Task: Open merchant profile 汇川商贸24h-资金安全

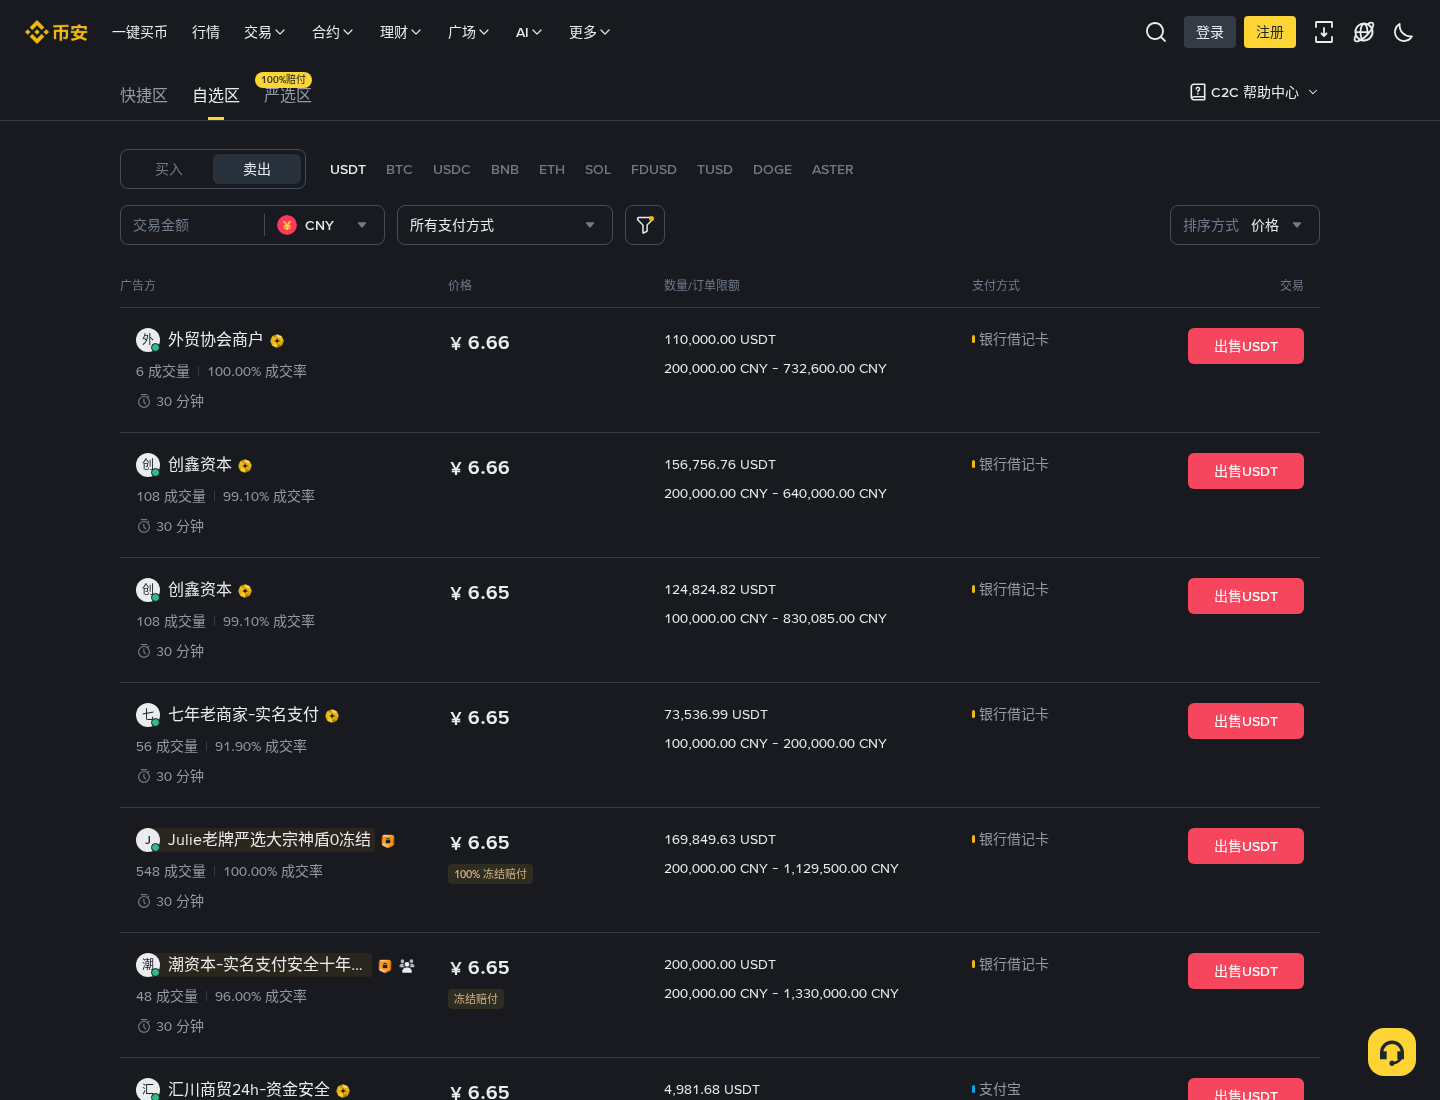Action: (x=249, y=1089)
